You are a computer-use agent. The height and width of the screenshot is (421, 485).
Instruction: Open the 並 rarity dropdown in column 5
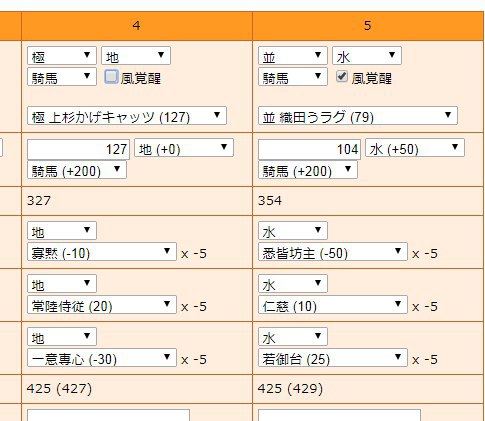[293, 56]
